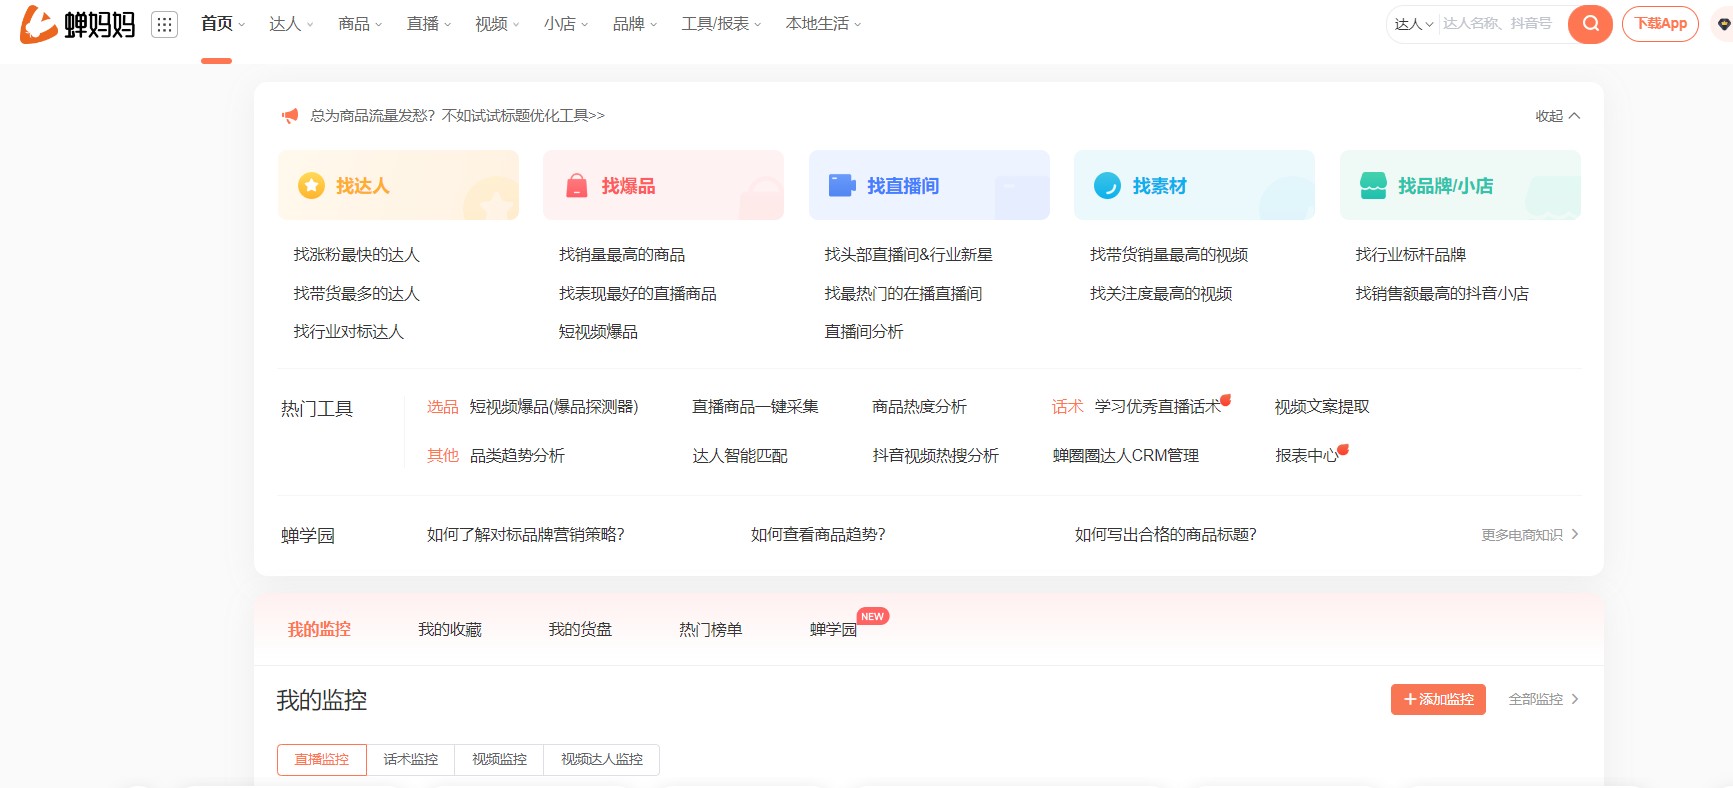
Task: Expand the 小店 navigation menu
Action: click(x=566, y=24)
